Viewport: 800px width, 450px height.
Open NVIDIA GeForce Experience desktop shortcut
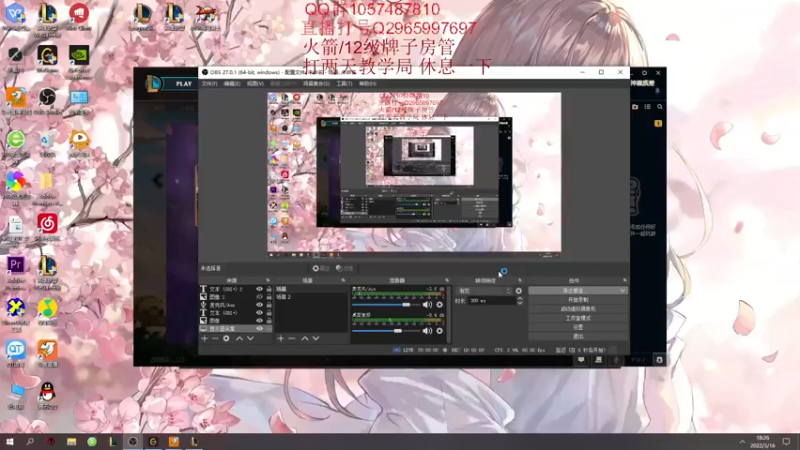(x=79, y=58)
